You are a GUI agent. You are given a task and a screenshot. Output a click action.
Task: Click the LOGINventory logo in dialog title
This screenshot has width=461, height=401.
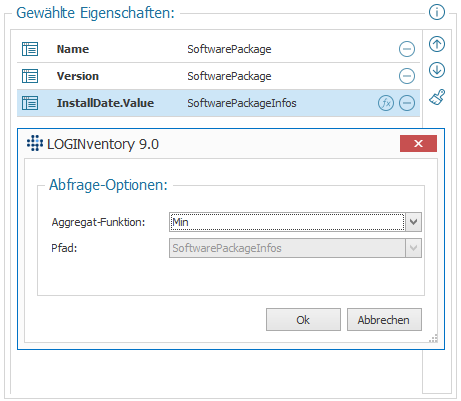tap(35, 143)
